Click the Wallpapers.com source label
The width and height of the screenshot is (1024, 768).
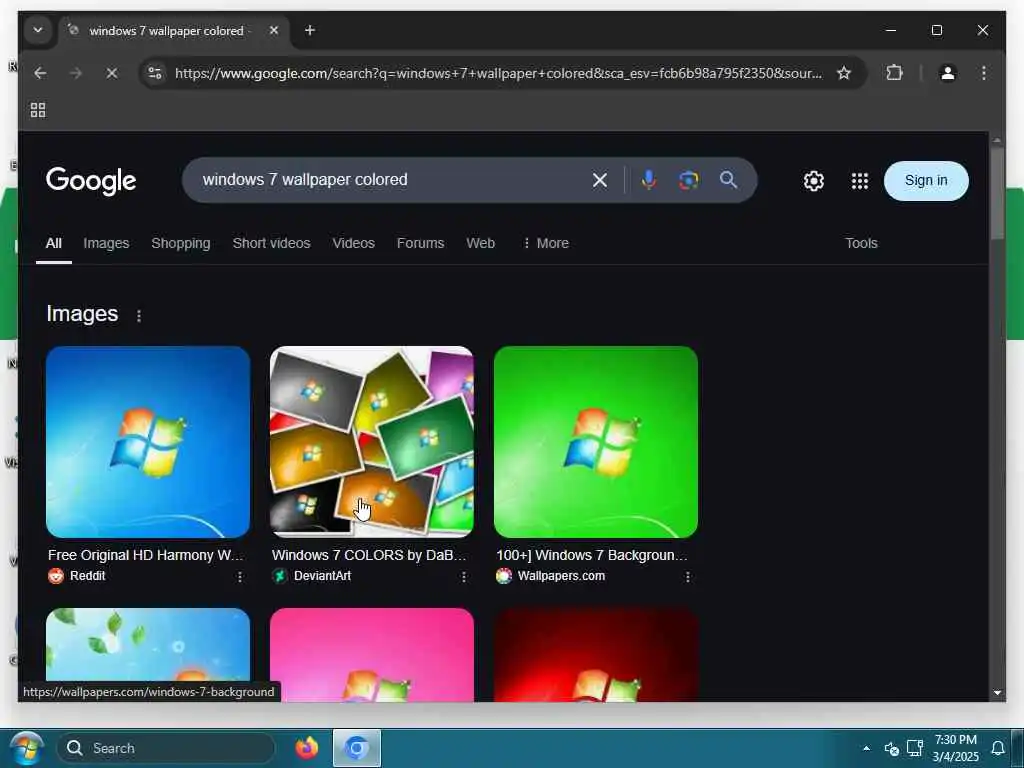pyautogui.click(x=561, y=576)
